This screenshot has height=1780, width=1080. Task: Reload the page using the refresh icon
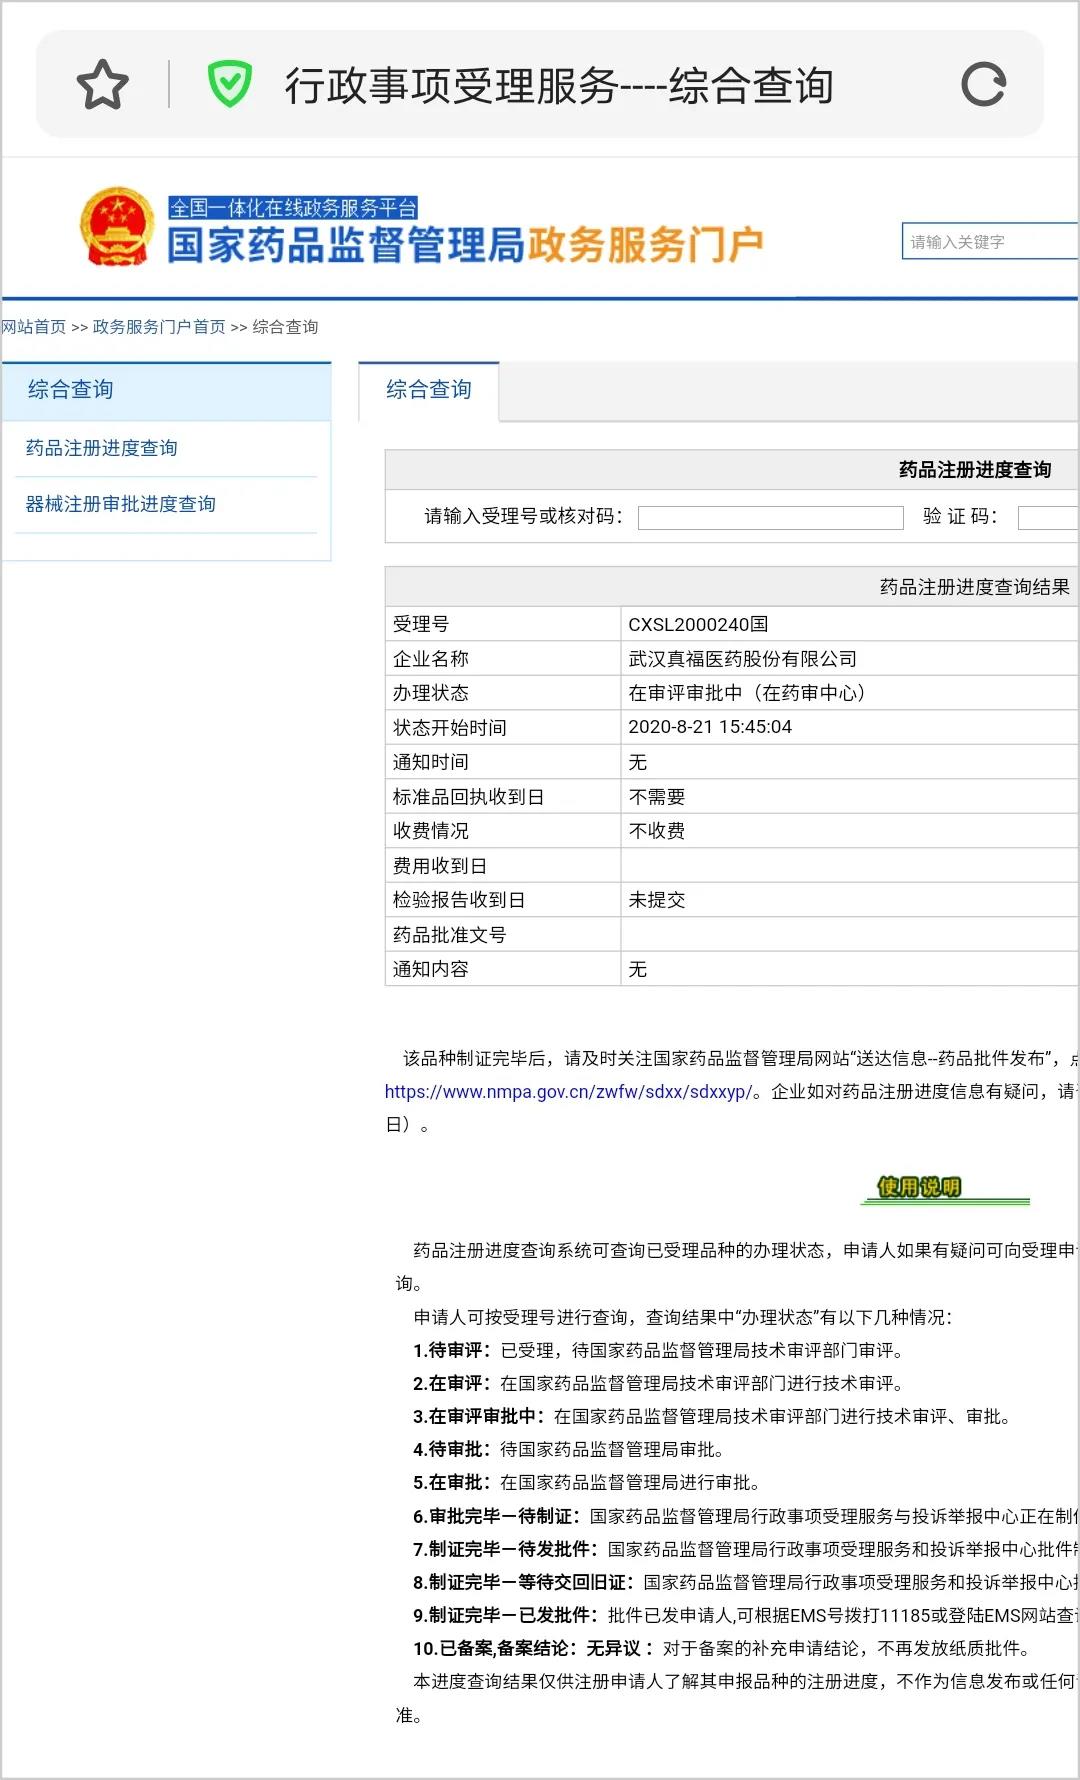(x=983, y=85)
